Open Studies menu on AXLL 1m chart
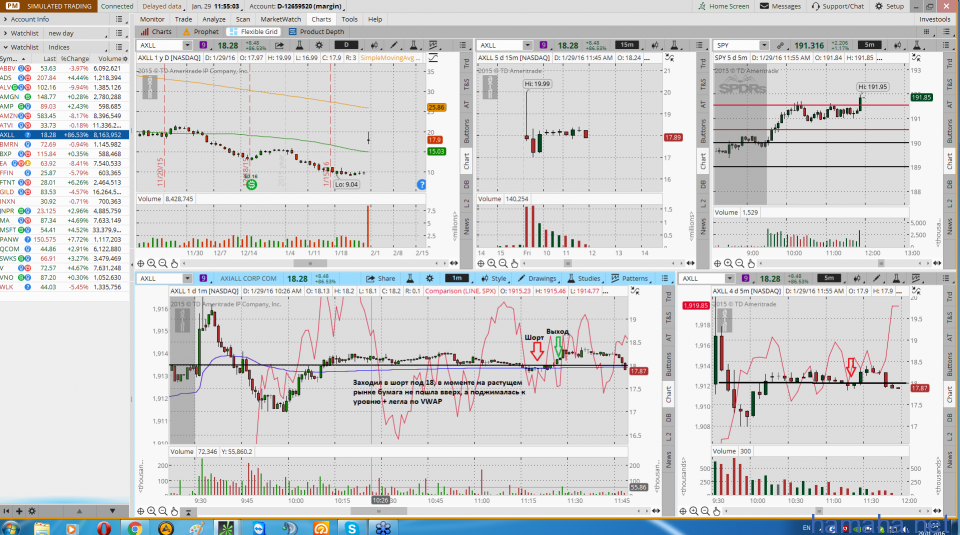 point(584,279)
